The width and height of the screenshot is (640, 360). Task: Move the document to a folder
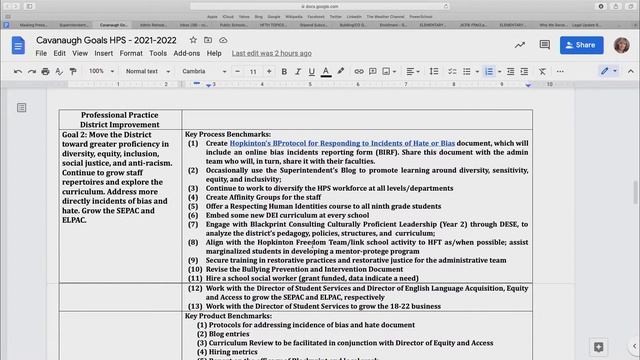[x=208, y=40]
